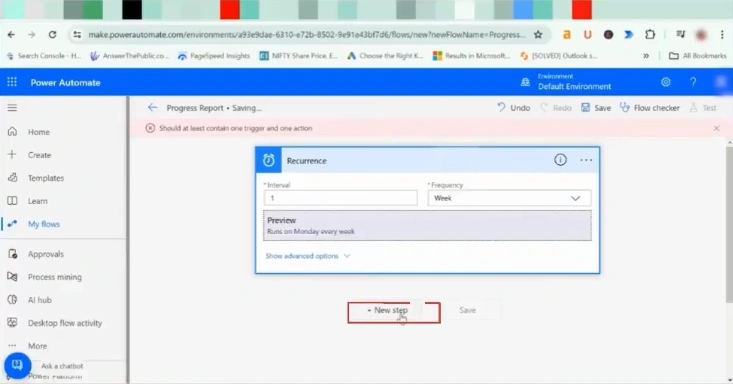Click the Recurrence clock icon
733x384 pixels.
(x=268, y=160)
